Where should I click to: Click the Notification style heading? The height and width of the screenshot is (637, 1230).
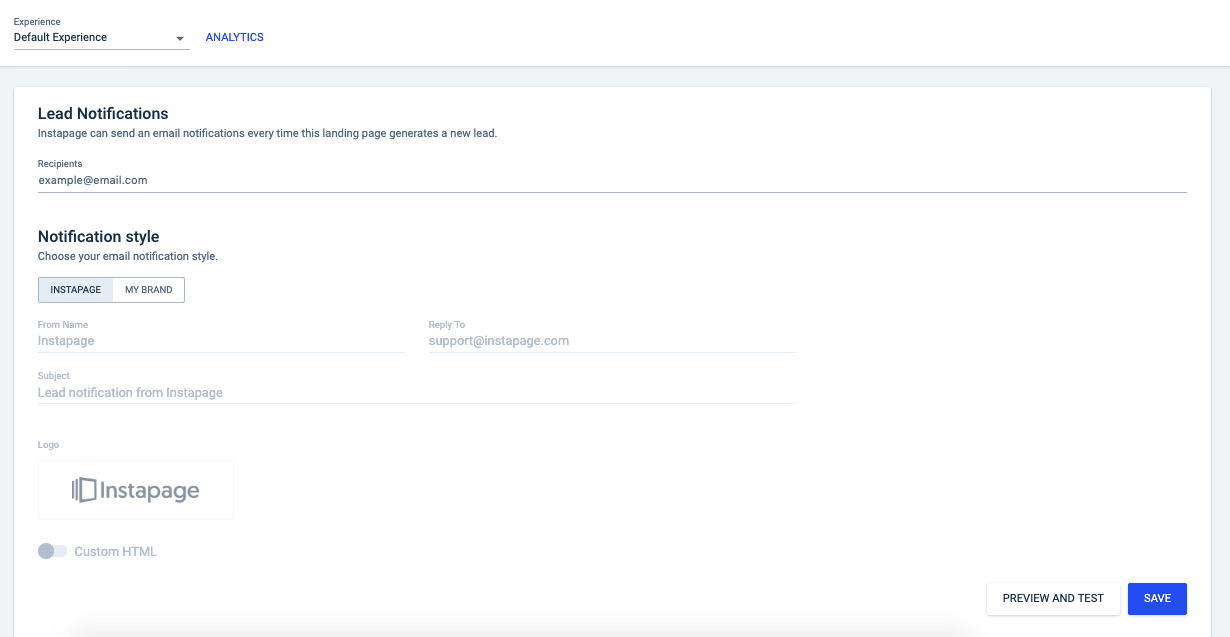coord(98,237)
